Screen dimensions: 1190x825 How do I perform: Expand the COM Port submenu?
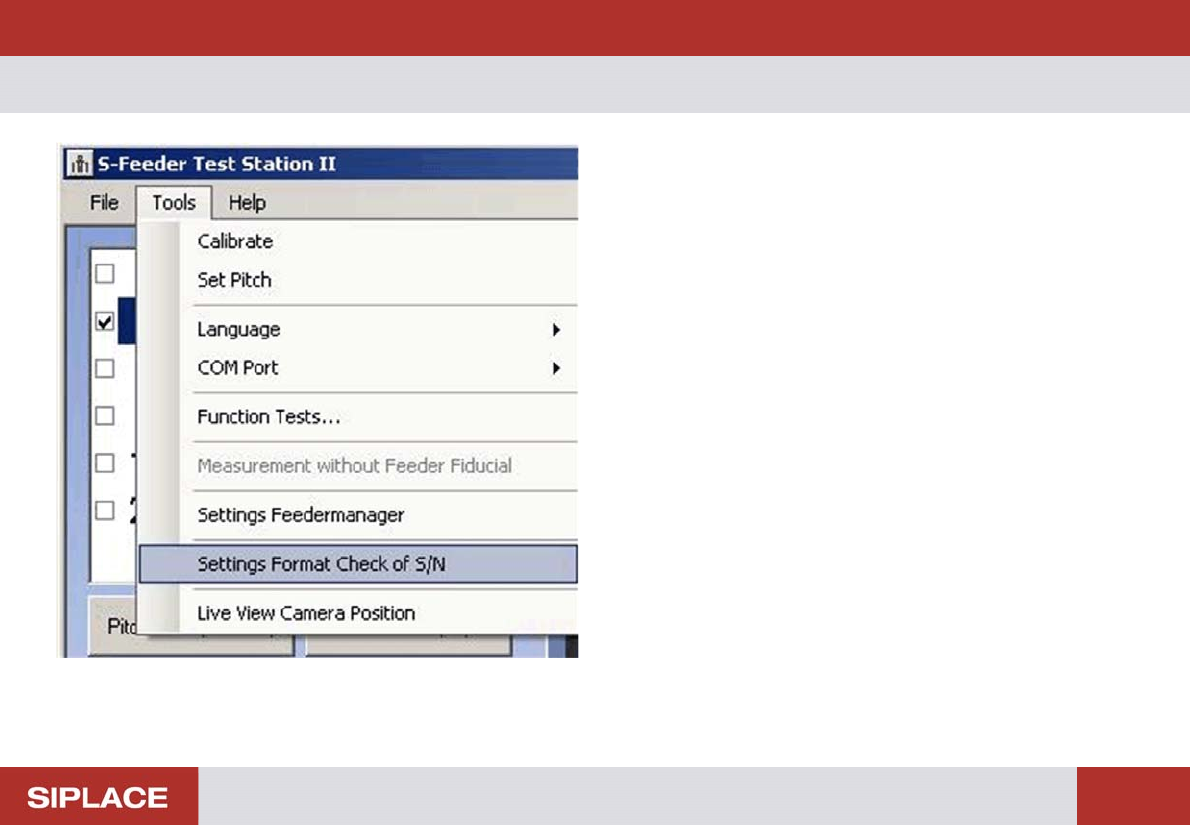[357, 368]
